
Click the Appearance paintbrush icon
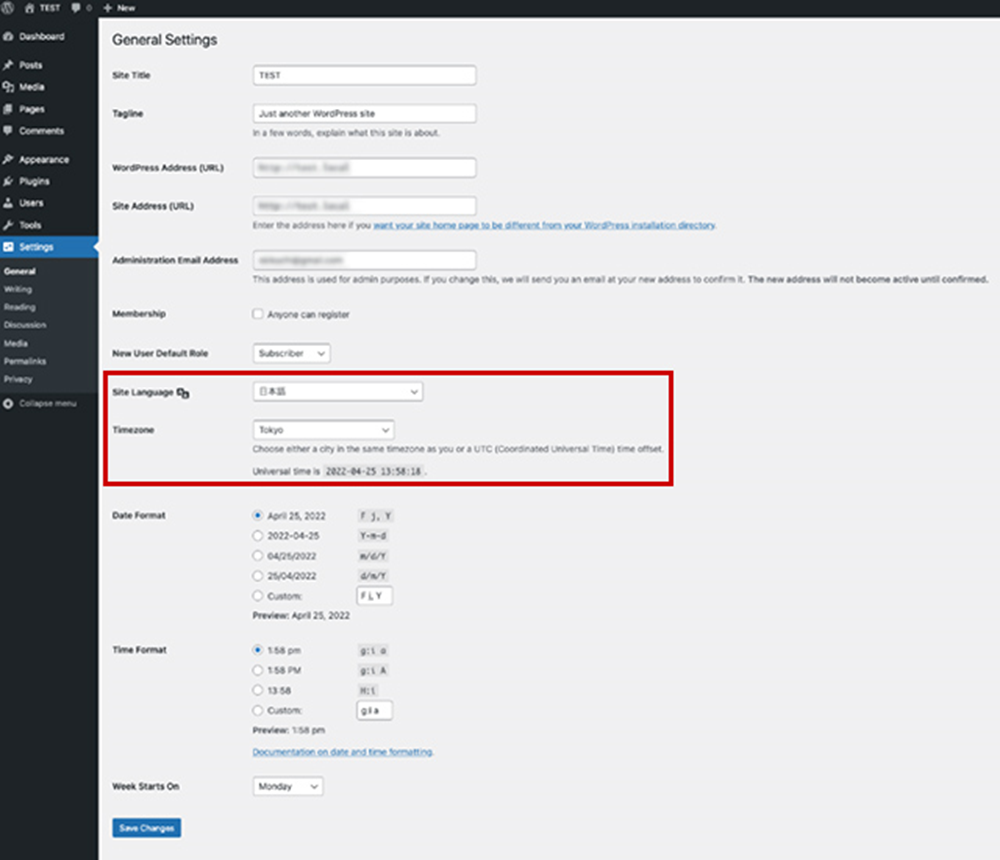click(x=9, y=160)
